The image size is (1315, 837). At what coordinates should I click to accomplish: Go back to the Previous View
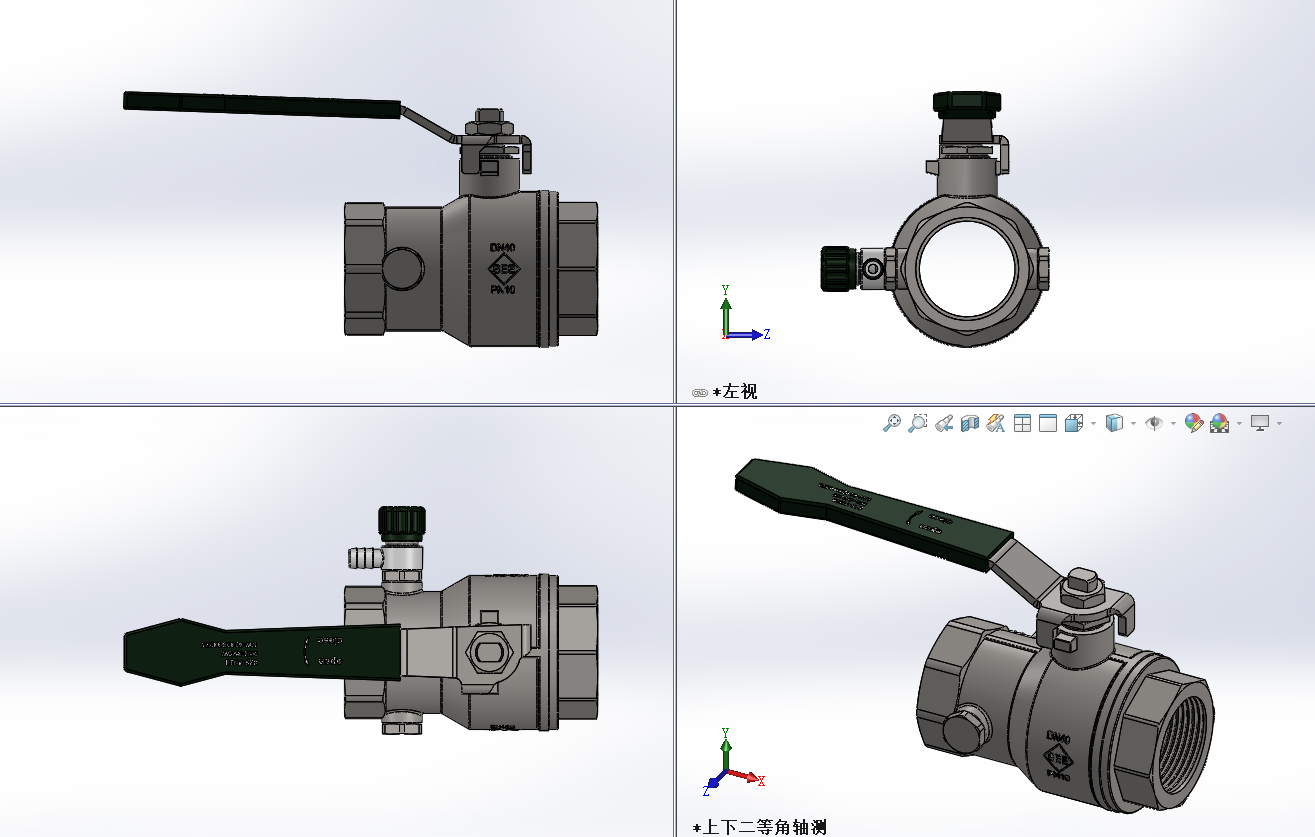943,423
